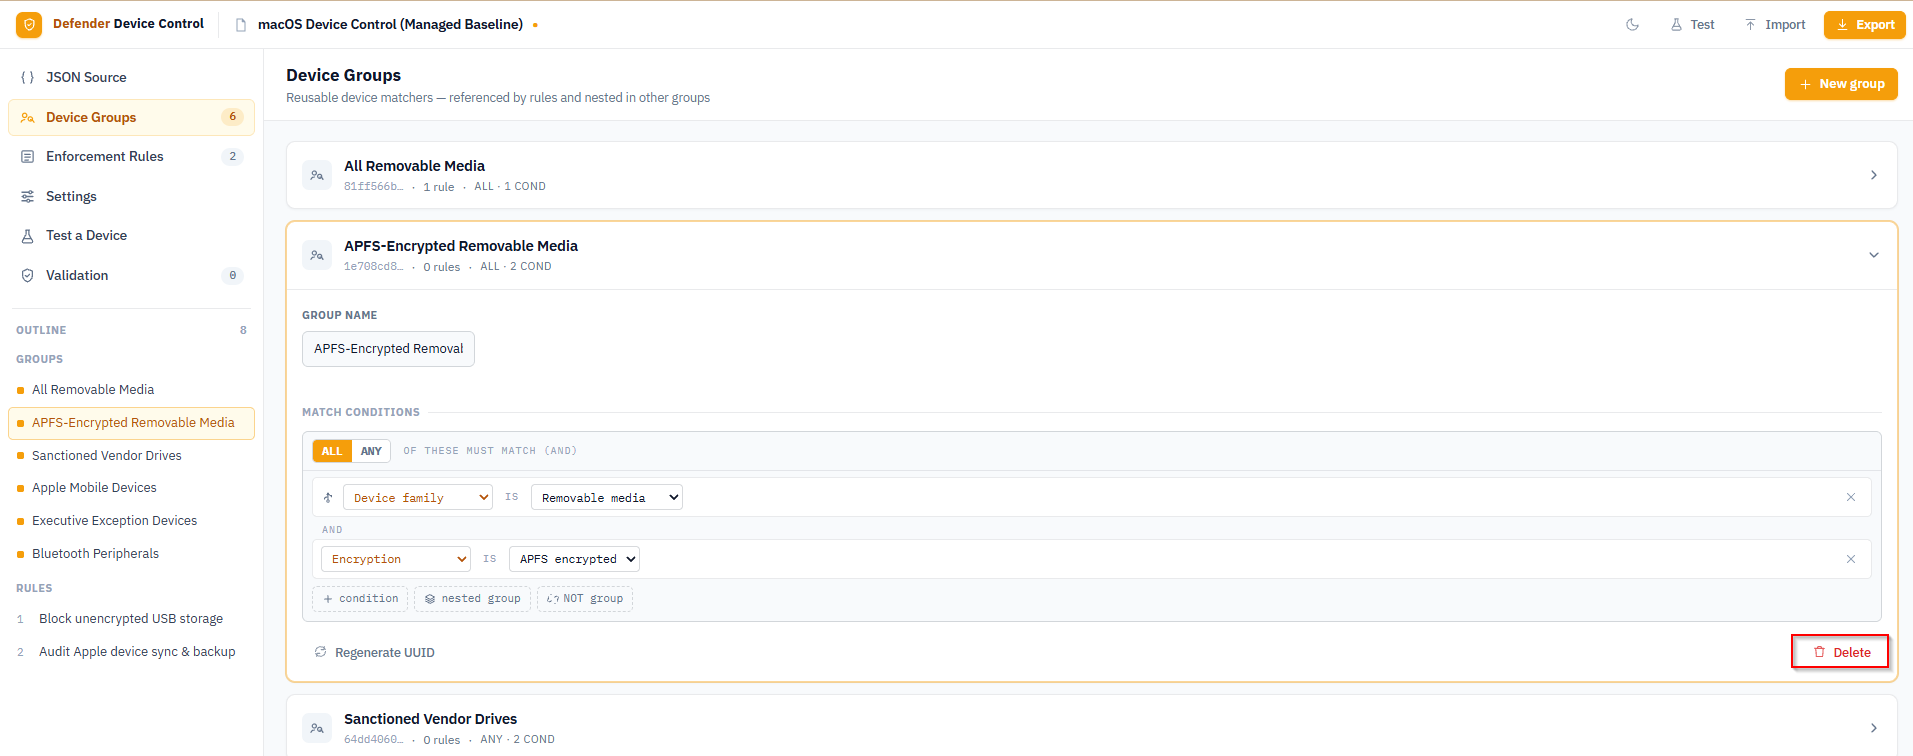Add a new condition

[360, 599]
